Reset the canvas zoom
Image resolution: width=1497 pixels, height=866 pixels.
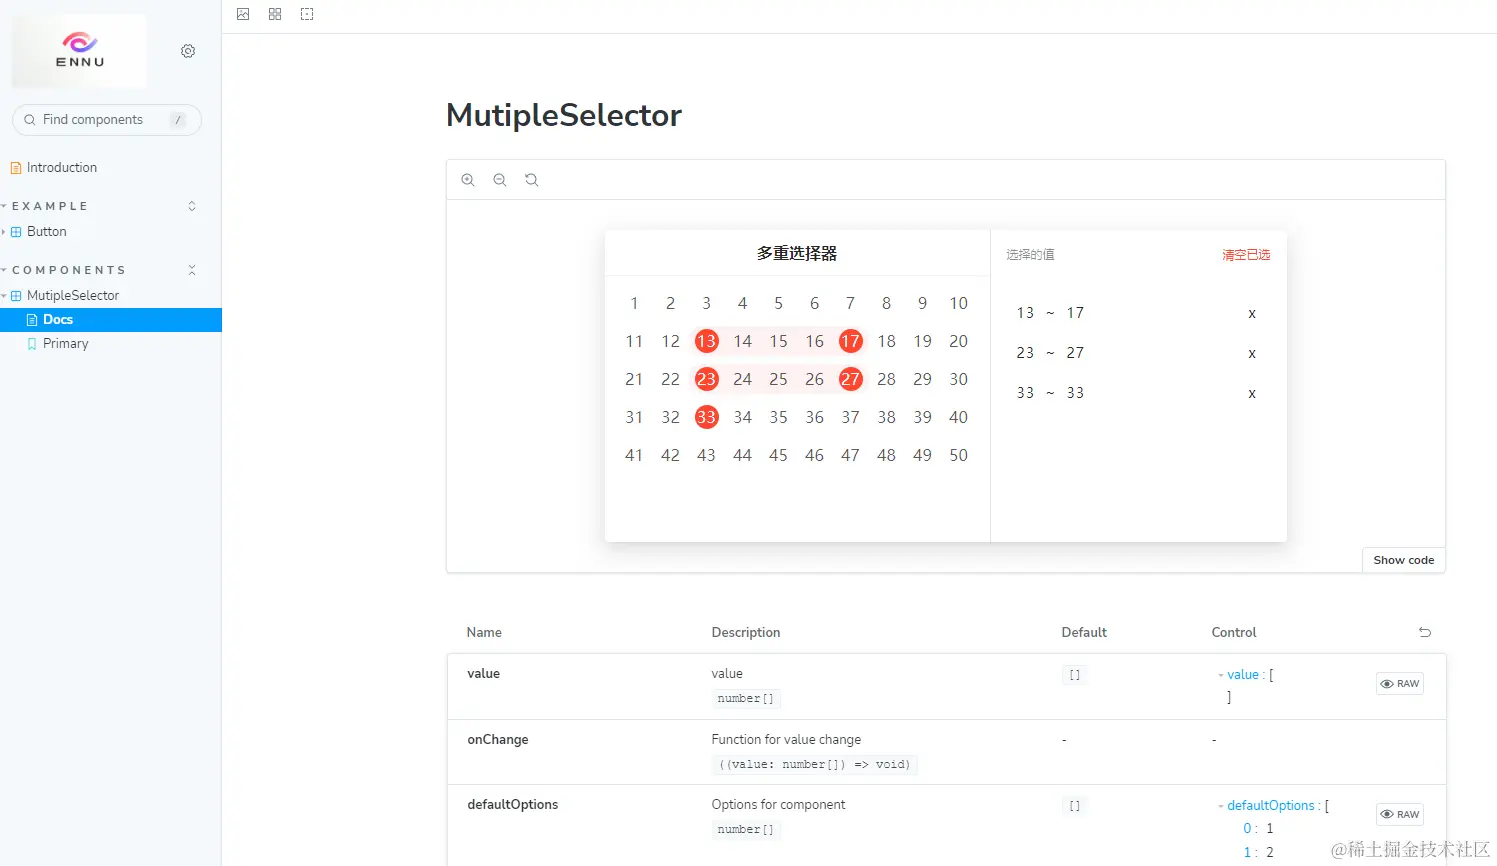tap(532, 180)
